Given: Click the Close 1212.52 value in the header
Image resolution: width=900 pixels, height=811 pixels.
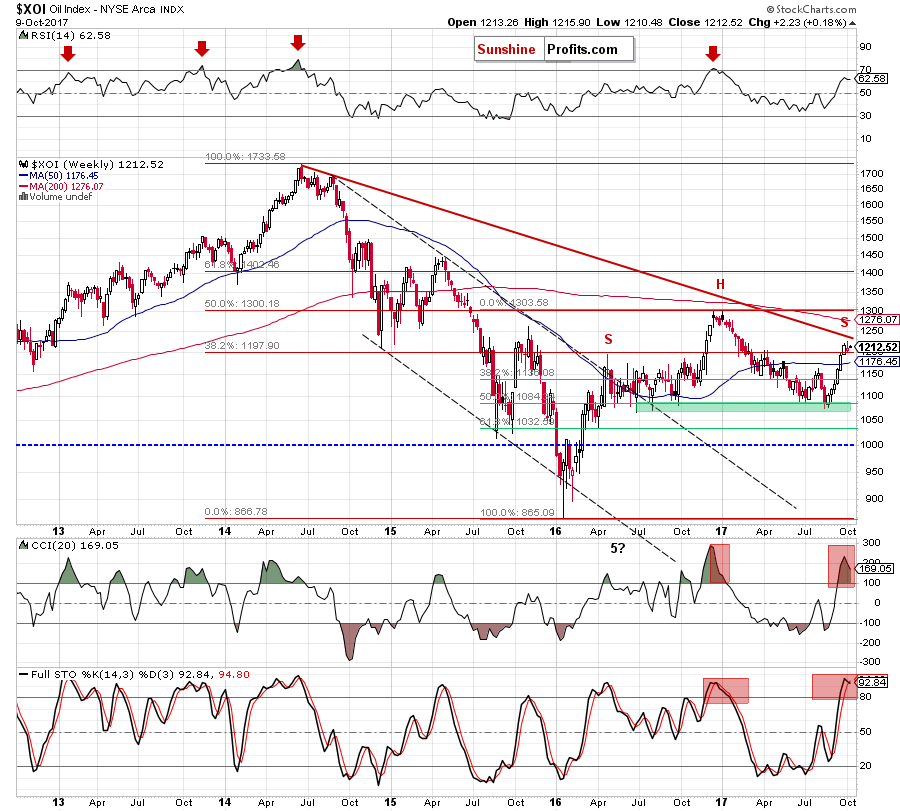Looking at the screenshot, I should [x=705, y=22].
